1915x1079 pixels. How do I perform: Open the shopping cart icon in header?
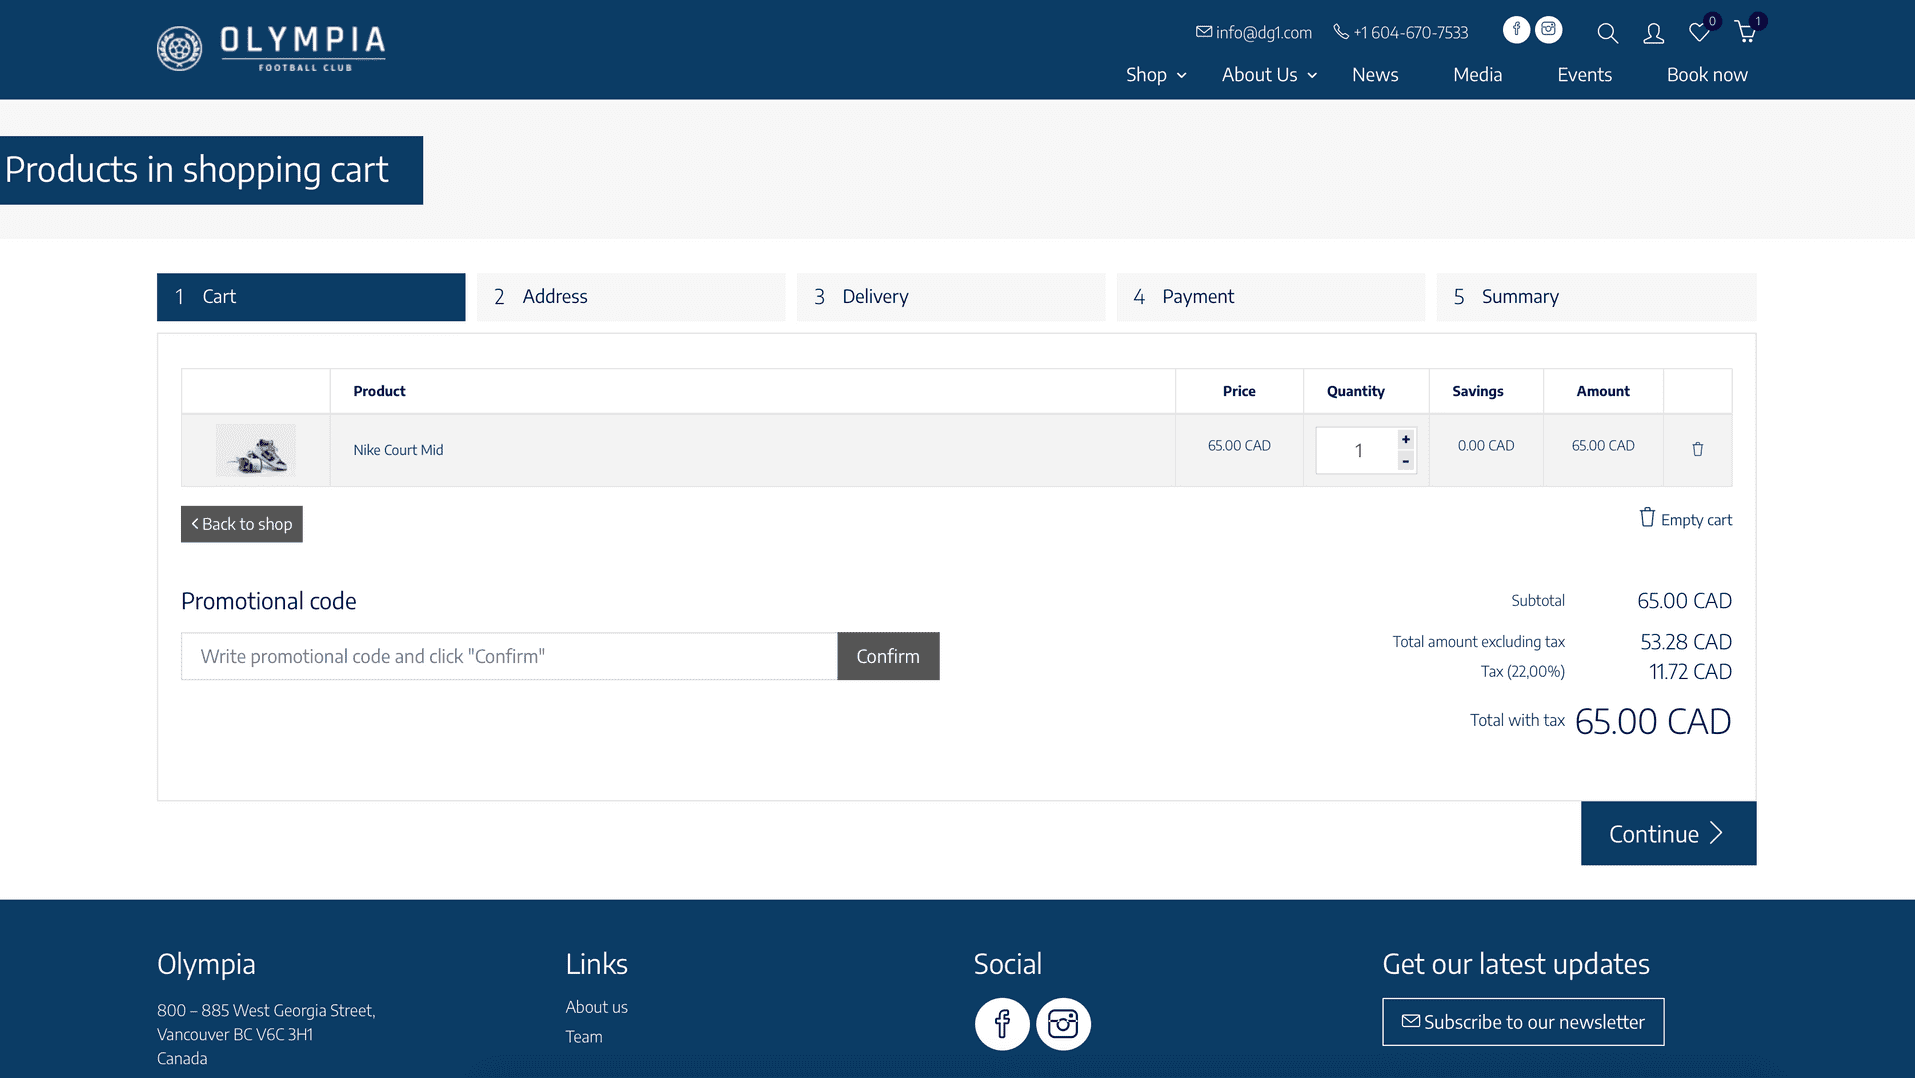coord(1746,33)
